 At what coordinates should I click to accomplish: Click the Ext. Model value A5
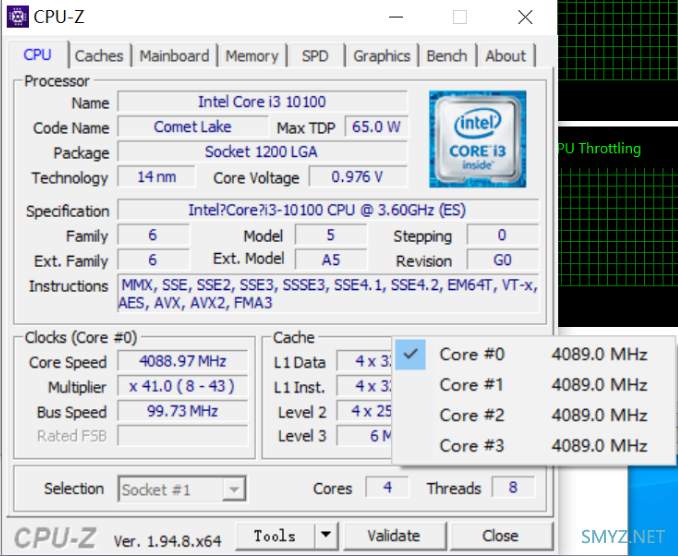click(331, 260)
